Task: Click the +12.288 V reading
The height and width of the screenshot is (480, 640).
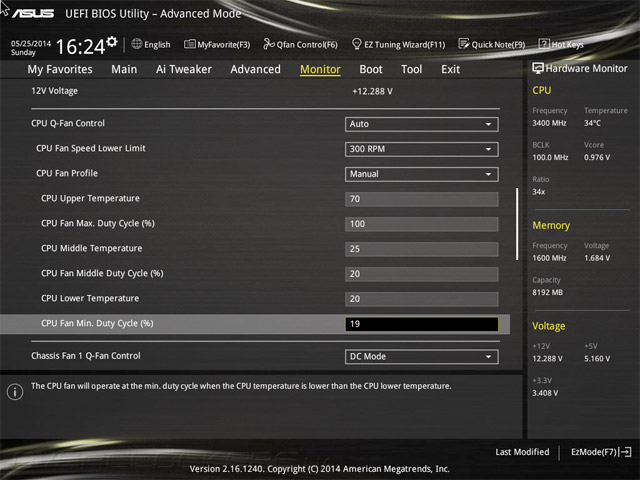Action: pyautogui.click(x=372, y=91)
